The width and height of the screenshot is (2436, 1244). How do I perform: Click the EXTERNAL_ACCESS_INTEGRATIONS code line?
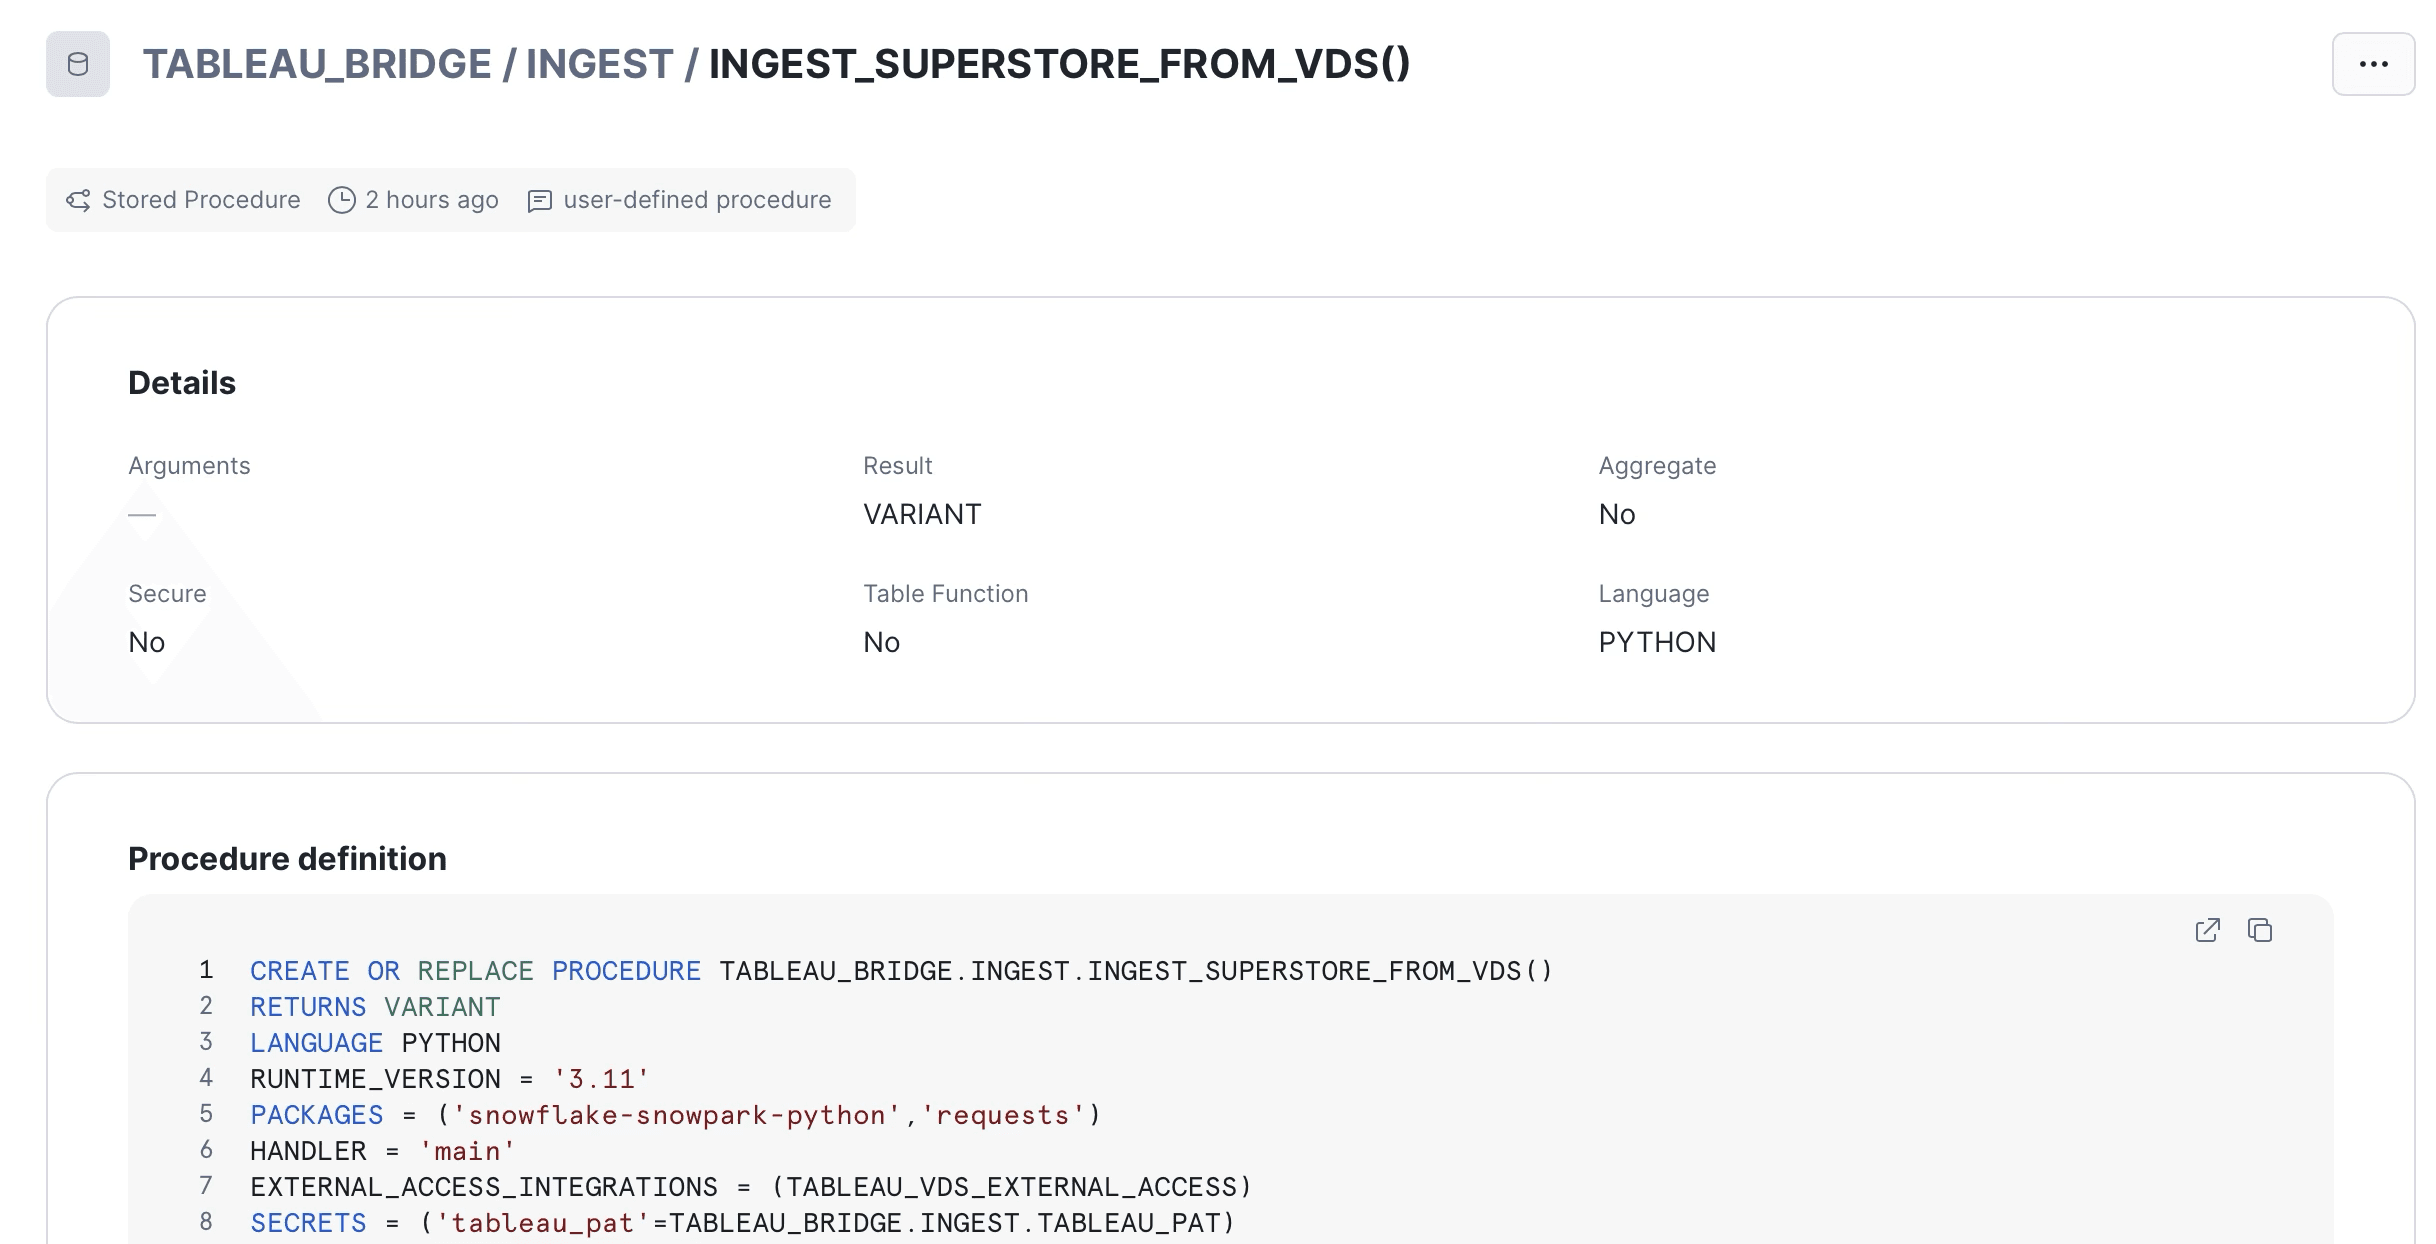click(750, 1187)
